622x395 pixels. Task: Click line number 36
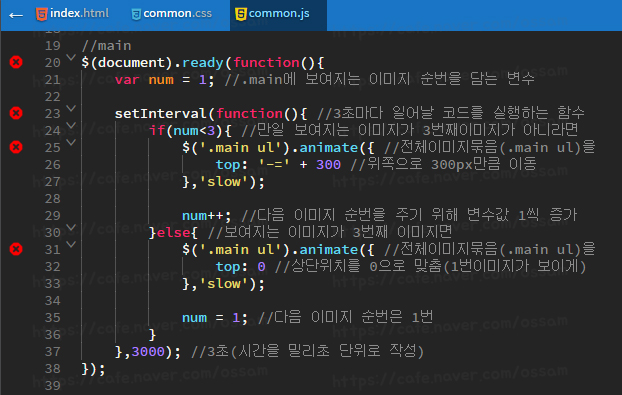pyautogui.click(x=53, y=335)
